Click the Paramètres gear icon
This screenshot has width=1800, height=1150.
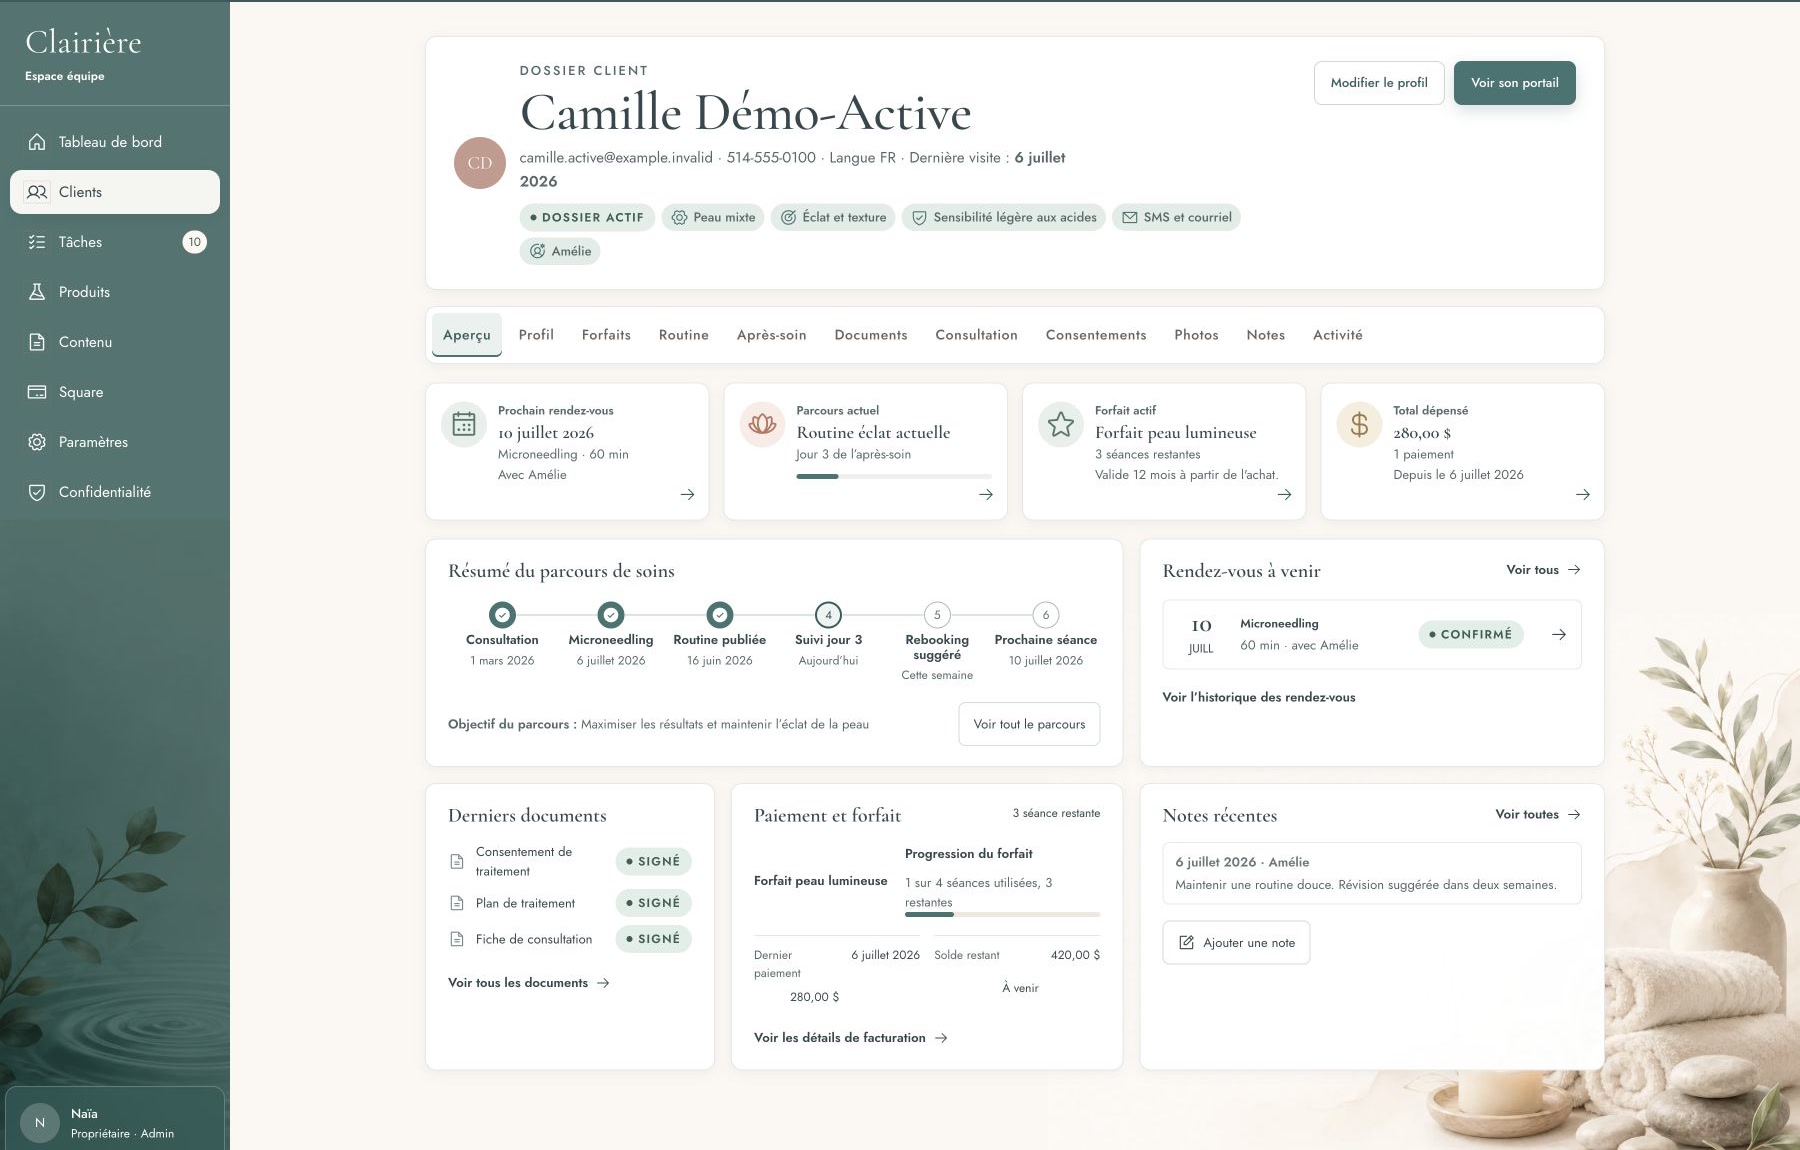tap(37, 442)
